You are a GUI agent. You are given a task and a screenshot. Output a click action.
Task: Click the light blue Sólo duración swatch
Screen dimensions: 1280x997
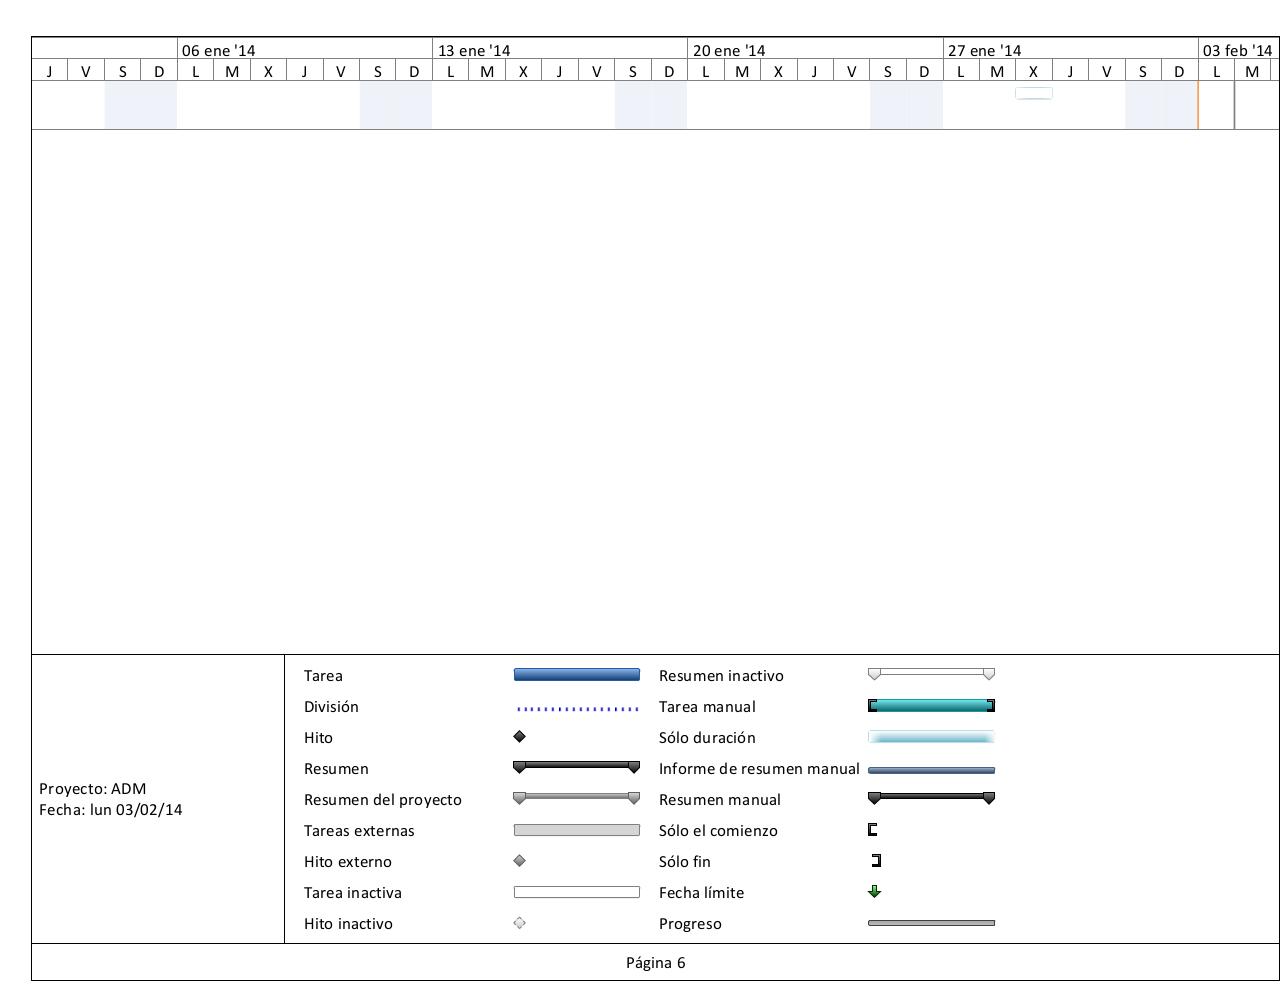pos(931,737)
